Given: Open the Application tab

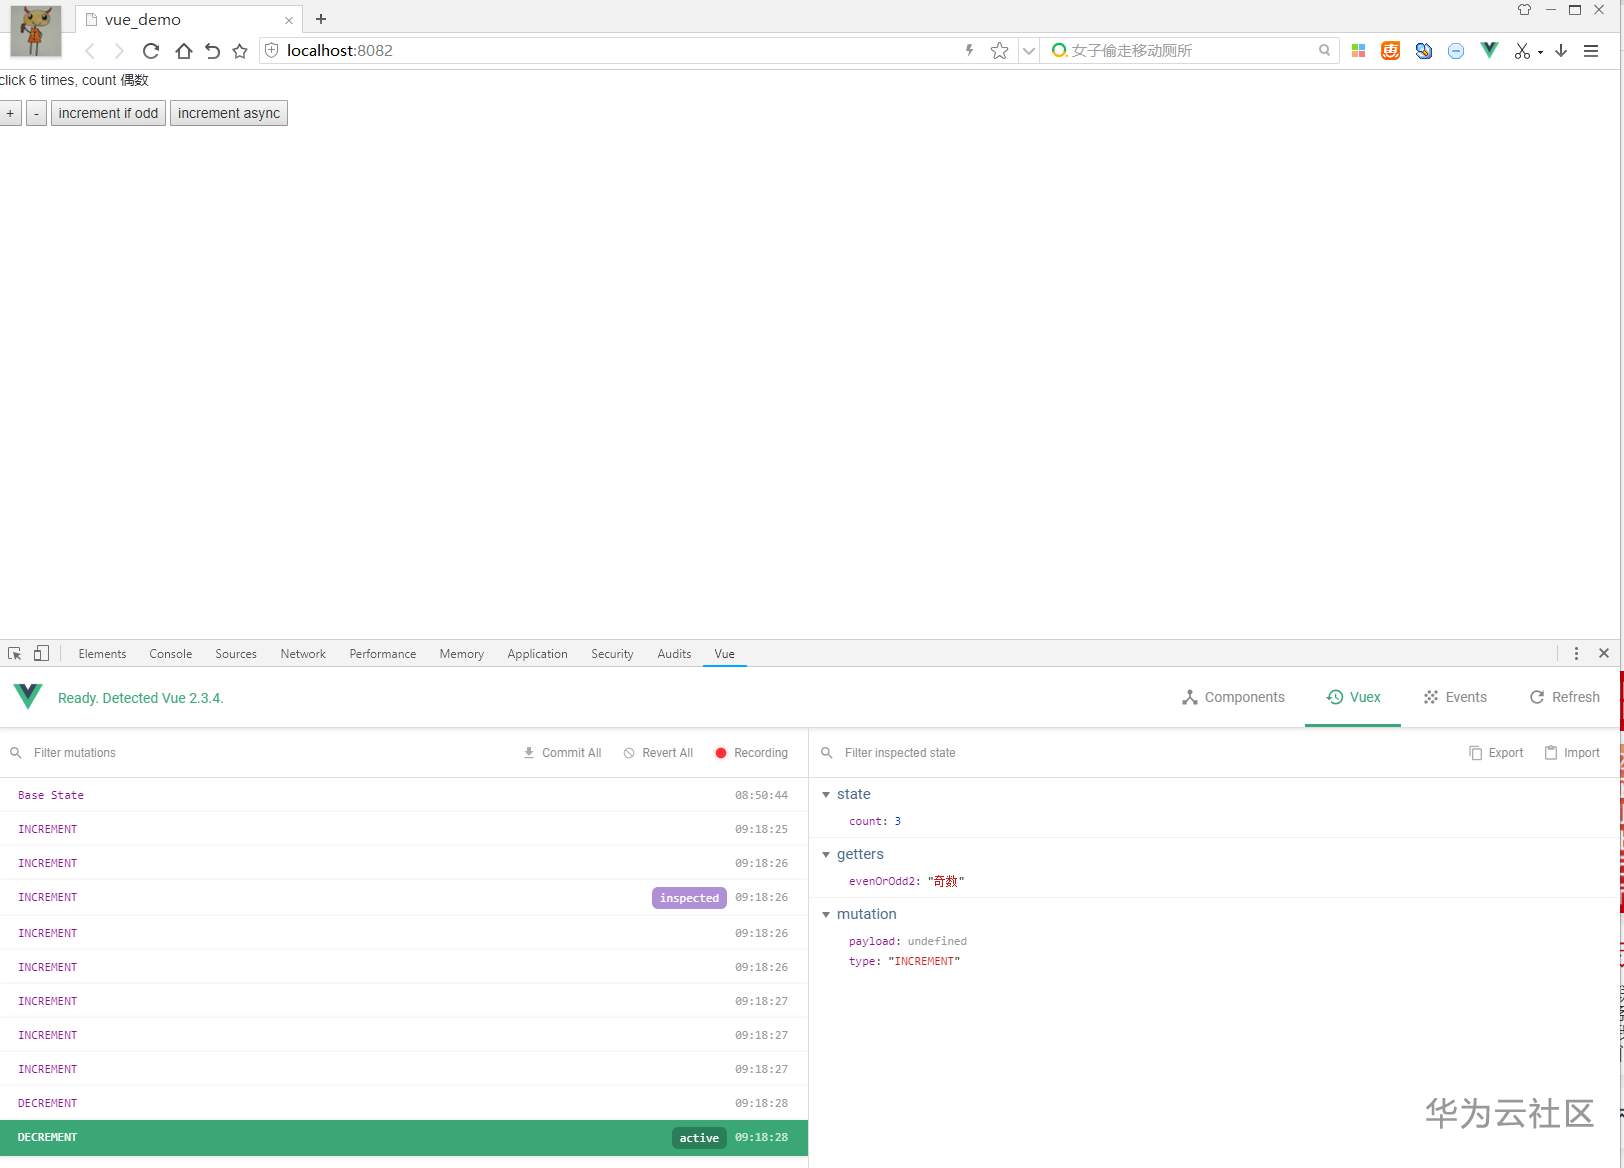Looking at the screenshot, I should (x=537, y=654).
